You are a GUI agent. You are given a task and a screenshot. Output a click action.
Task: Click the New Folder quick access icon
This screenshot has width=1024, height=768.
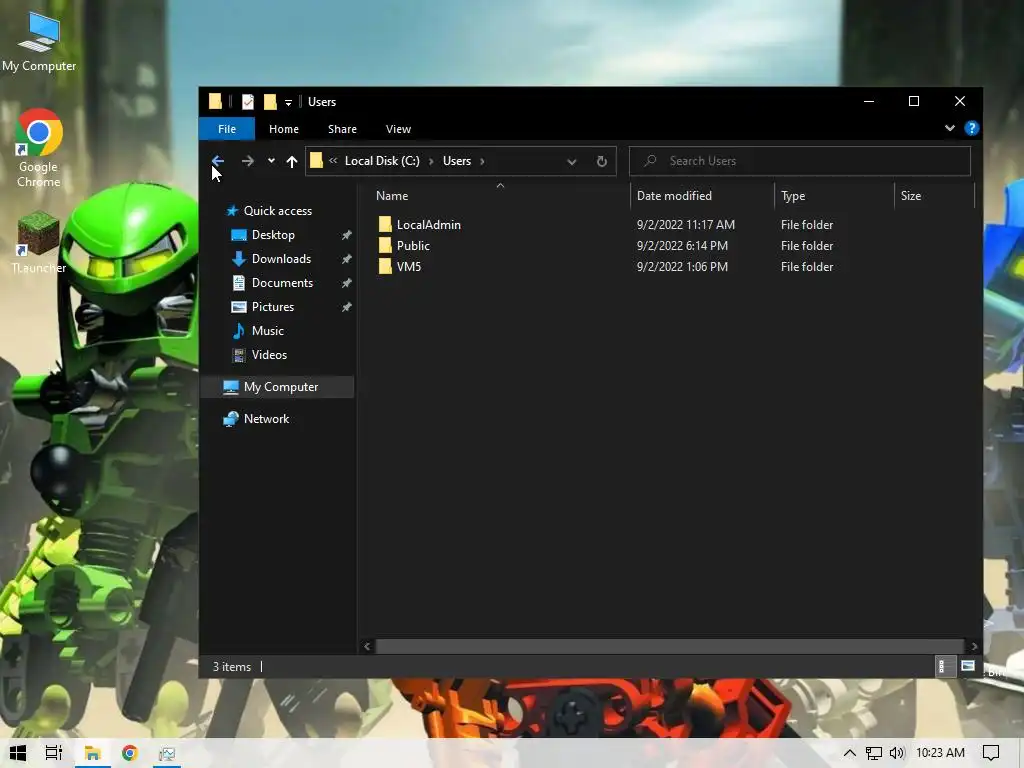tap(270, 102)
